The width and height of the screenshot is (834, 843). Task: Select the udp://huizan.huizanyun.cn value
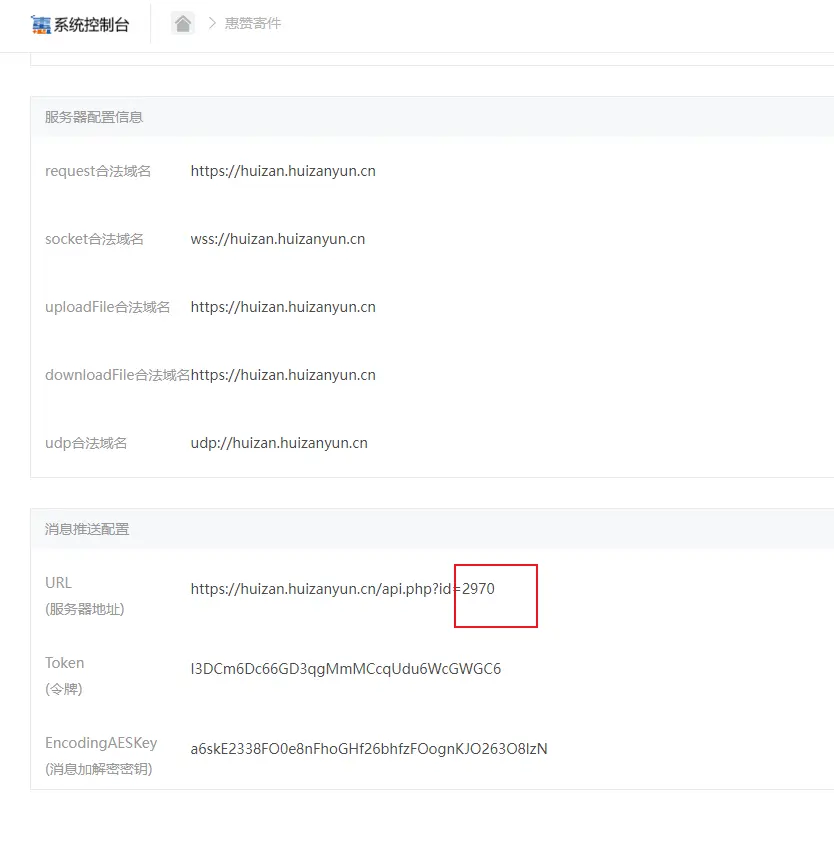coord(279,443)
